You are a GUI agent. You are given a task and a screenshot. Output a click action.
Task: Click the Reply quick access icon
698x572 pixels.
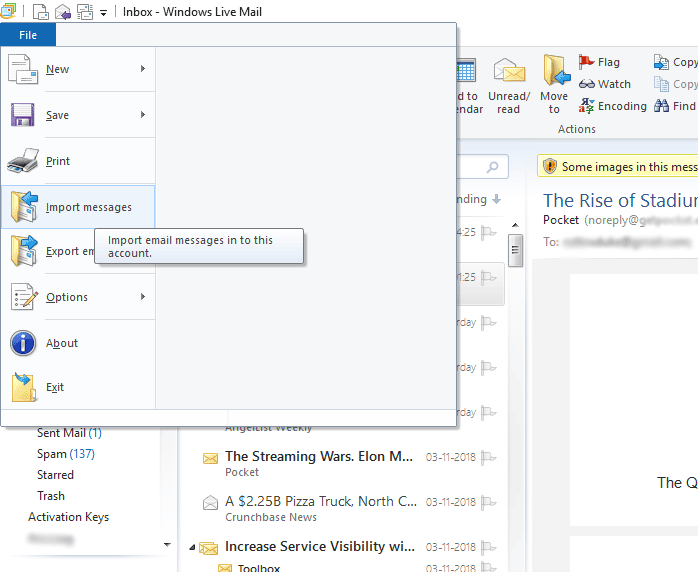[x=63, y=12]
